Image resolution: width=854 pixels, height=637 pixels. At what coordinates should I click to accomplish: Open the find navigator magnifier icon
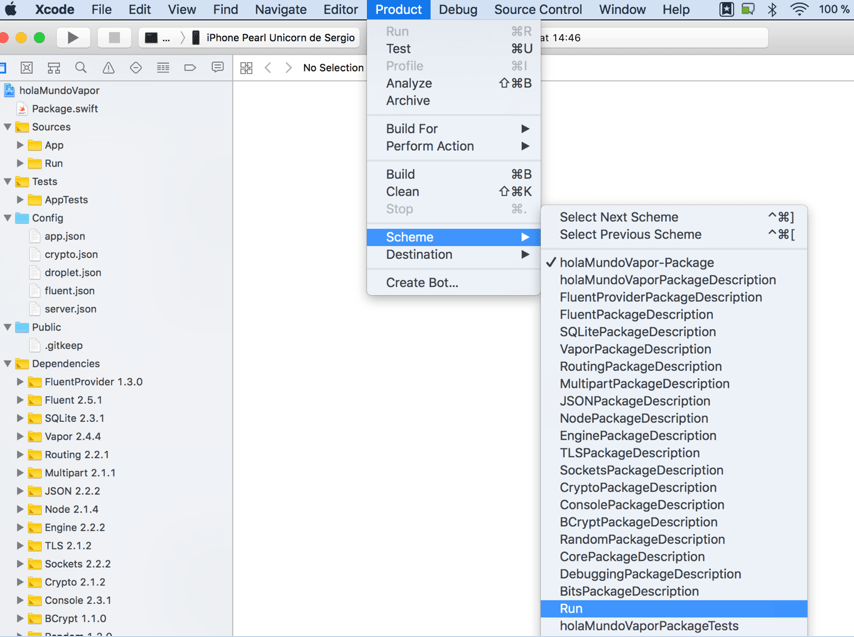click(81, 68)
